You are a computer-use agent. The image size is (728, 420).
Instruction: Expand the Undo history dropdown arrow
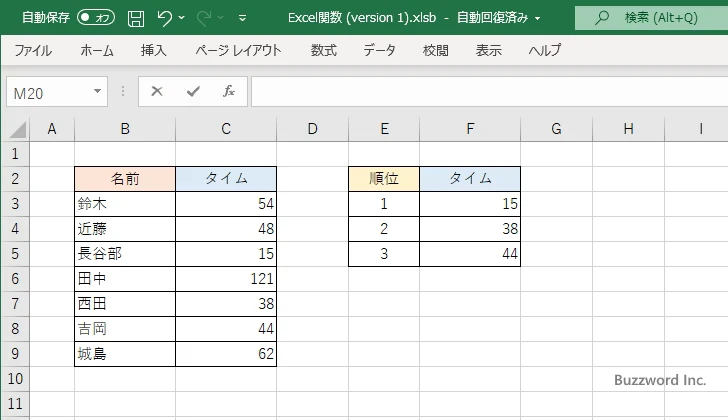pyautogui.click(x=184, y=18)
